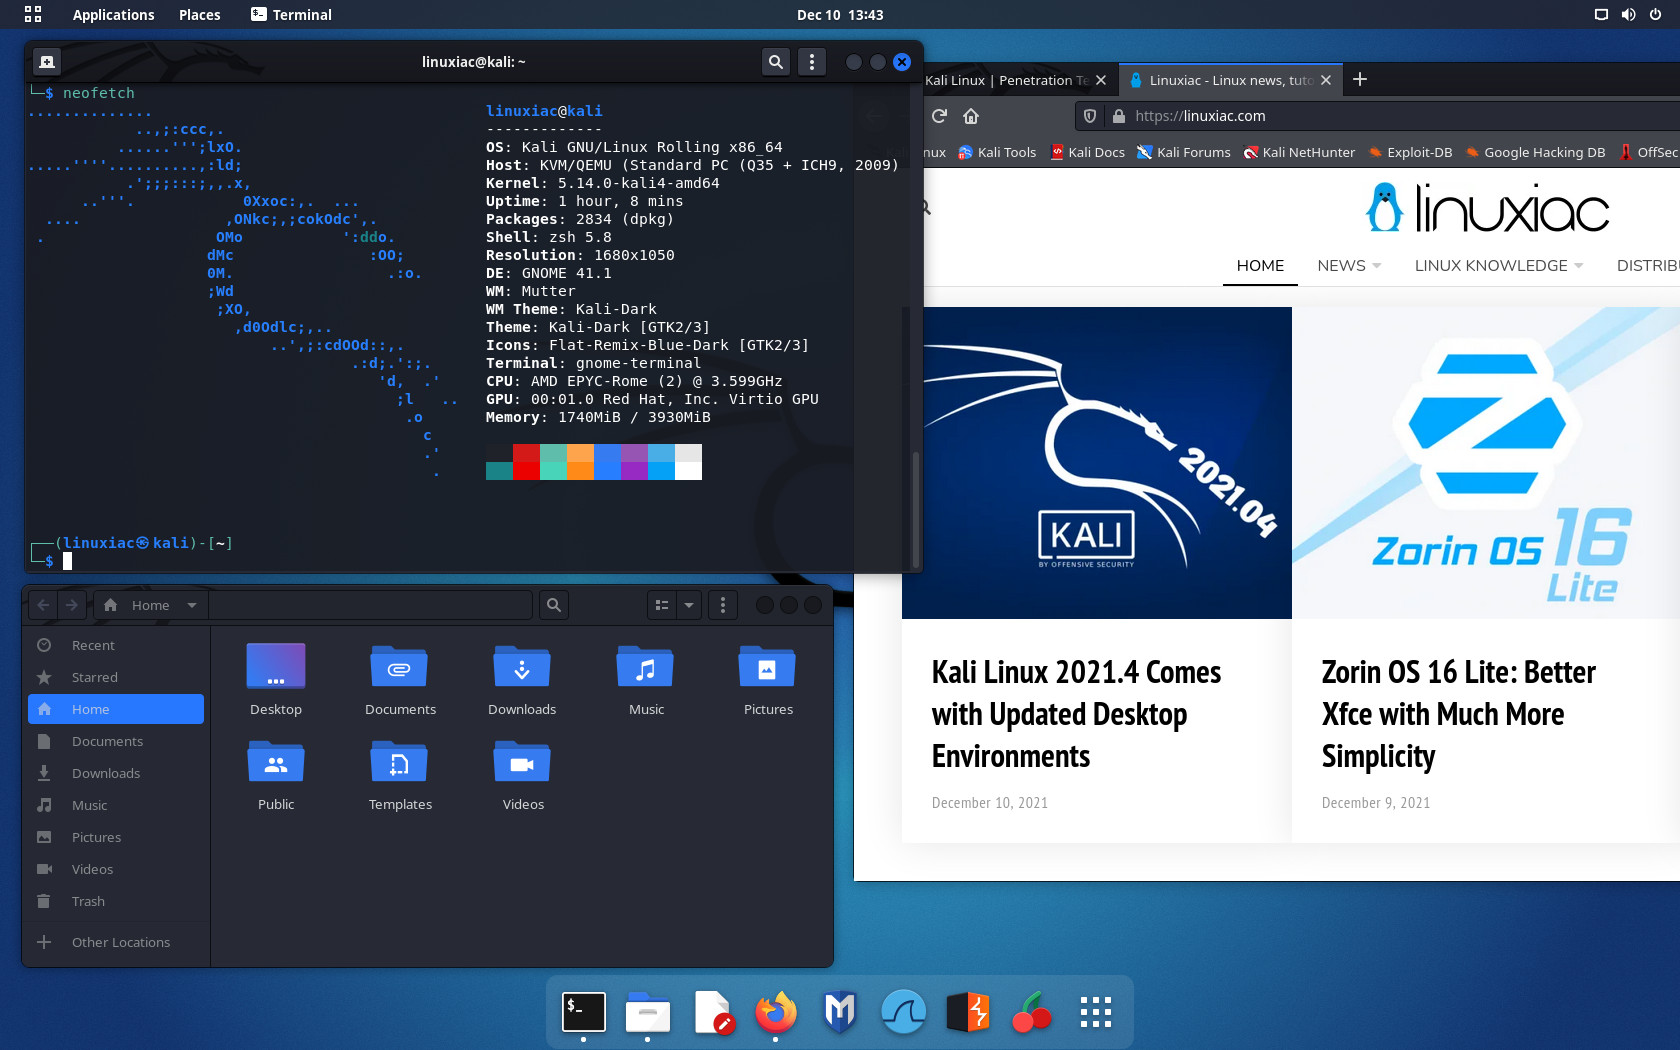Screen dimensions: 1680x1050
Task: Search in terminal window
Action: coord(775,62)
